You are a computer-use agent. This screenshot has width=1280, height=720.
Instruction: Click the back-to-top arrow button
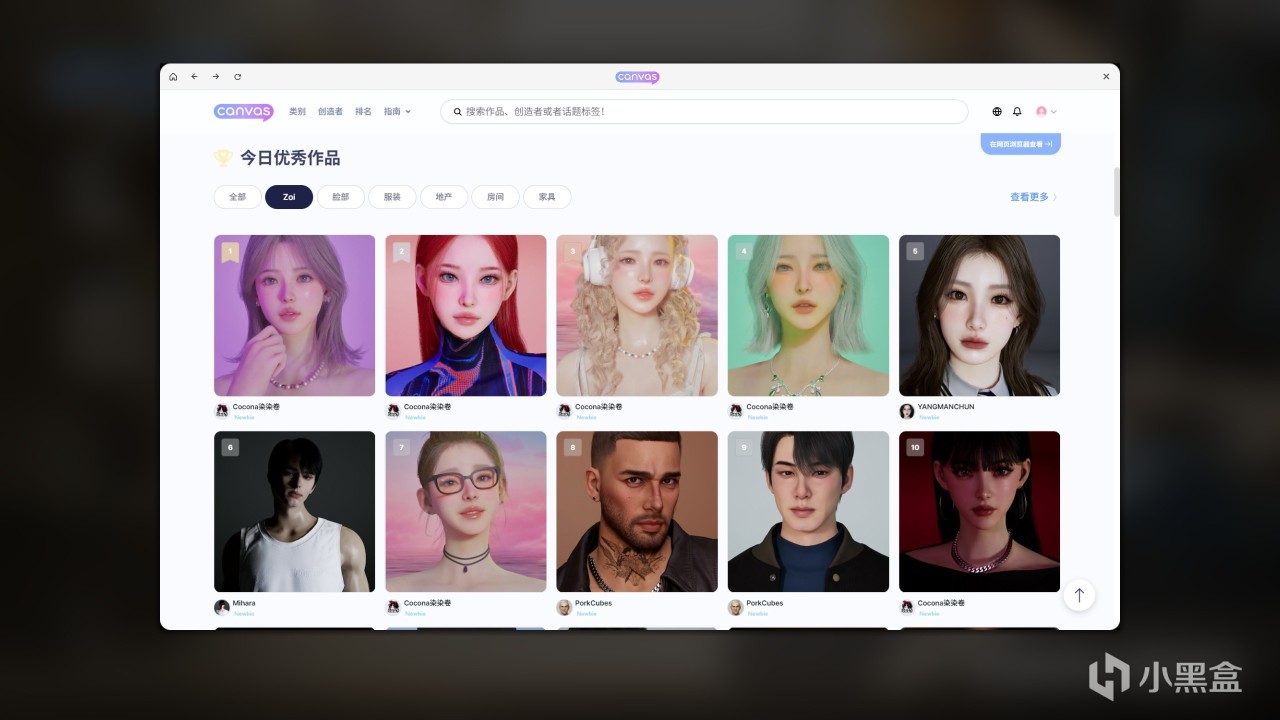[x=1079, y=595]
